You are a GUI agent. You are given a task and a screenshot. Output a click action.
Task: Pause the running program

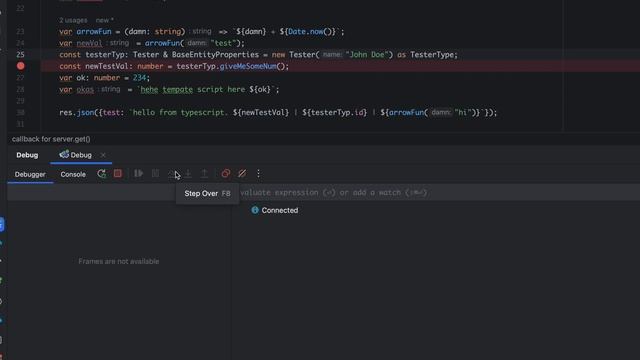[156, 173]
